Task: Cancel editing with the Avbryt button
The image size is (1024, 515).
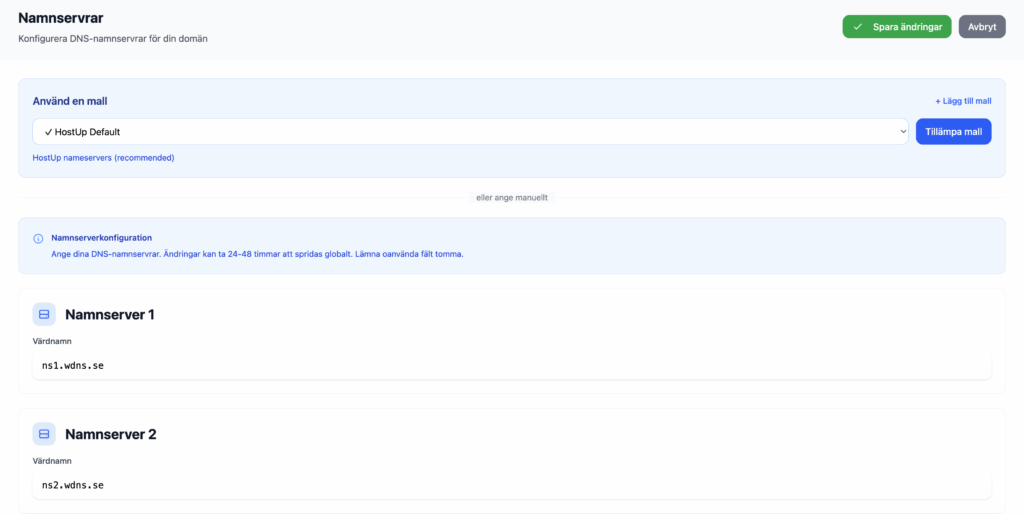Action: pyautogui.click(x=981, y=27)
